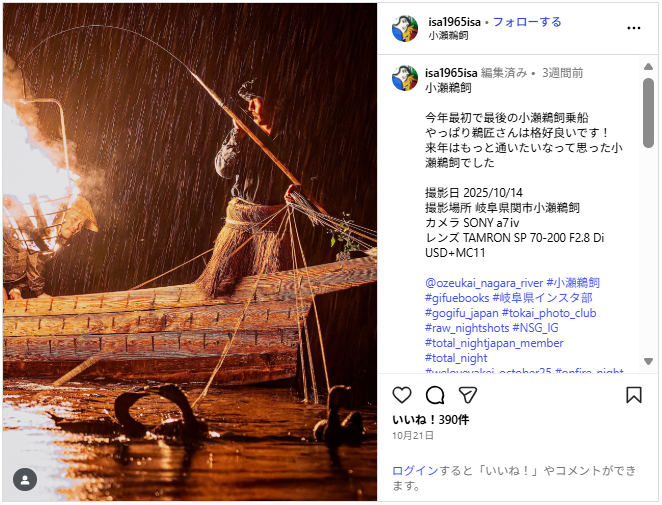Screen dimensions: 662x505
Task: Click the cormorant fishing photo
Action: (x=190, y=252)
